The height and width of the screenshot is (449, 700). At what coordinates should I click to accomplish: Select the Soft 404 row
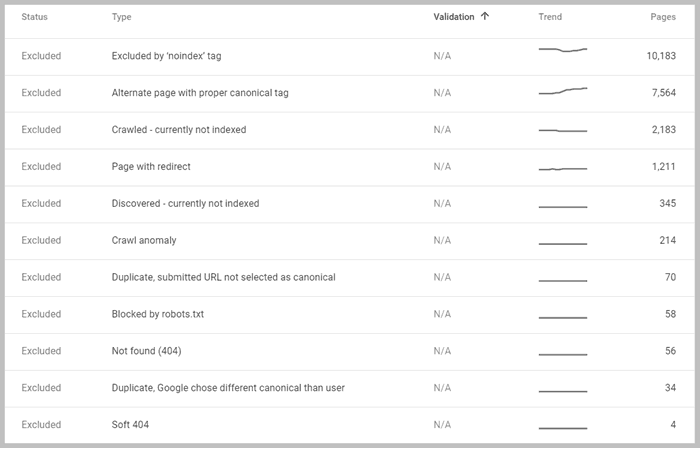(x=350, y=425)
